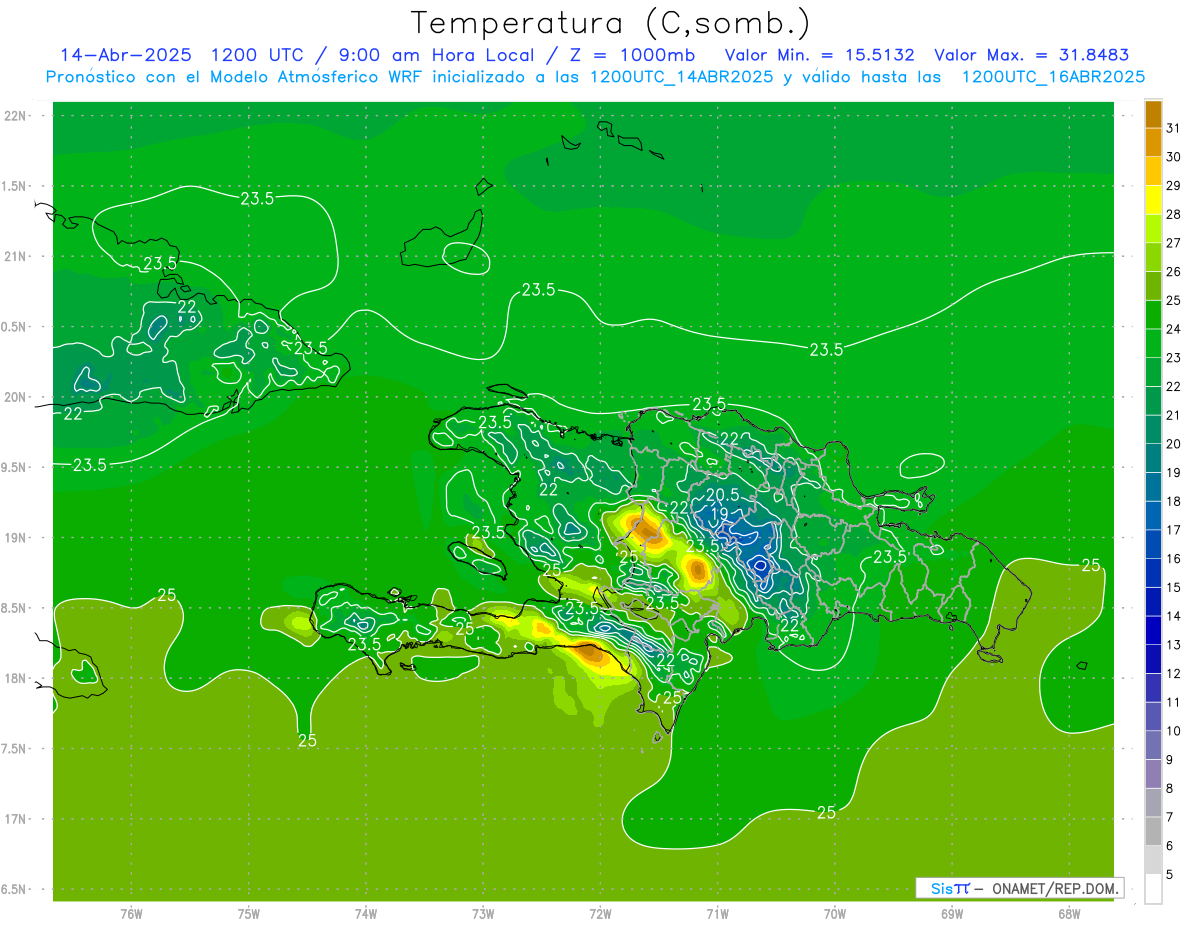1200x927 pixels.
Task: Click the purple legend swatch between 9 and 10
Action: [1153, 745]
